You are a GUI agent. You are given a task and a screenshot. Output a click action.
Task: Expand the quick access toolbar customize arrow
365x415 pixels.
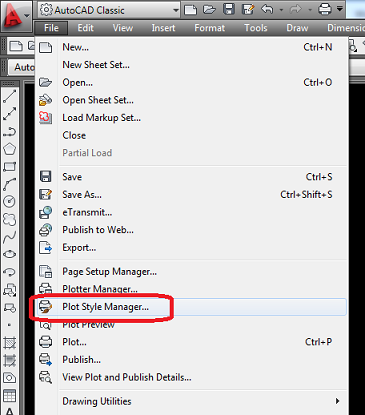coord(340,9)
